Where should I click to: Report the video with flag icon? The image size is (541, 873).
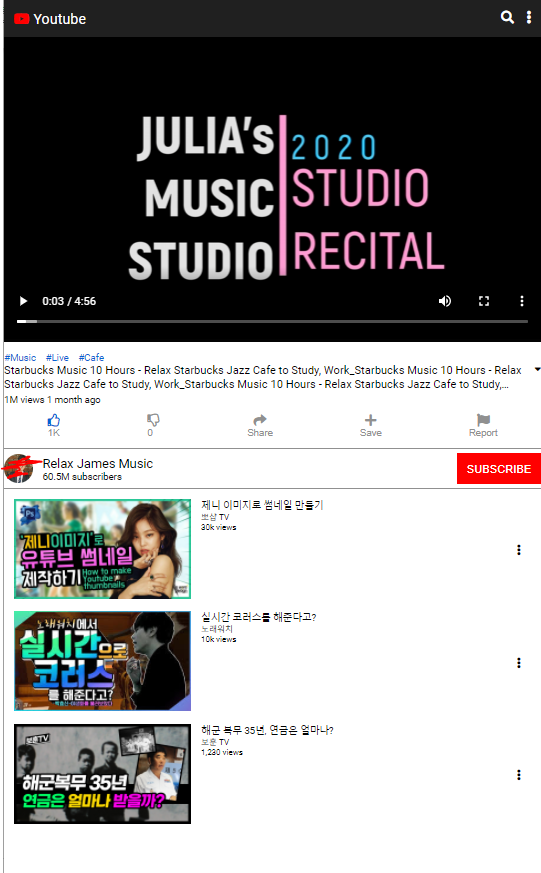pyautogui.click(x=483, y=425)
